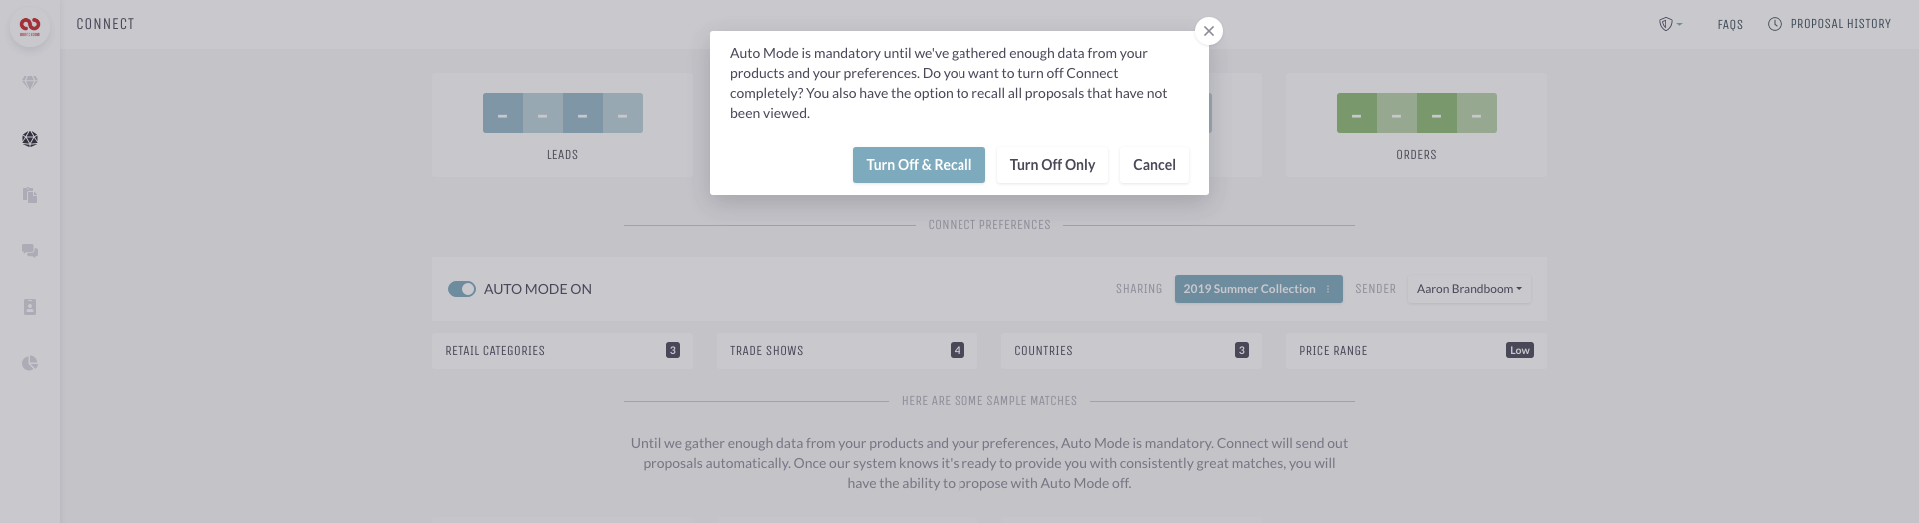Open the diamond icon in sidebar
1919x523 pixels.
30,83
